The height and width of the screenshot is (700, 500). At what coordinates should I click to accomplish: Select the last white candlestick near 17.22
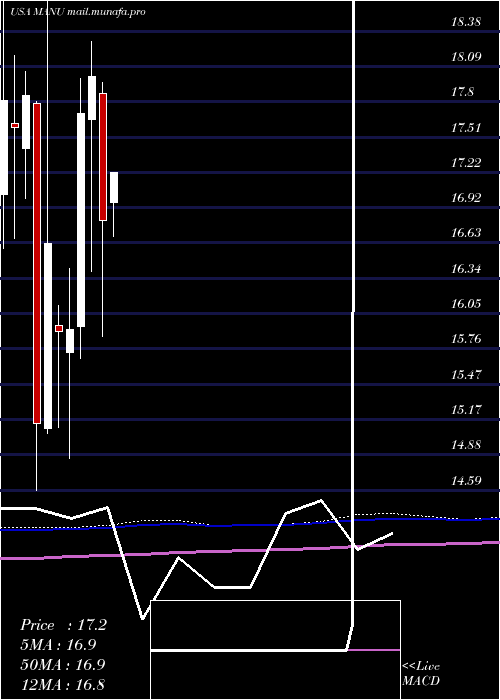(x=114, y=188)
